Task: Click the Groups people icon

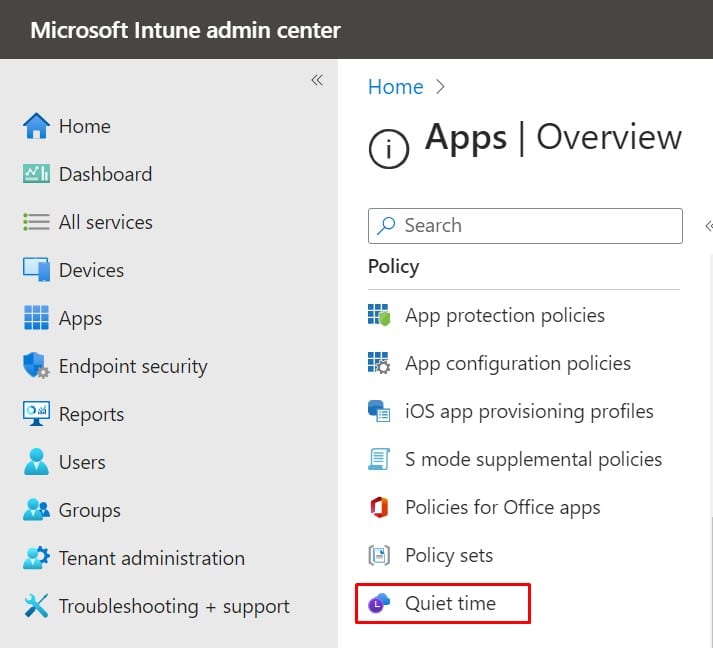Action: (36, 509)
